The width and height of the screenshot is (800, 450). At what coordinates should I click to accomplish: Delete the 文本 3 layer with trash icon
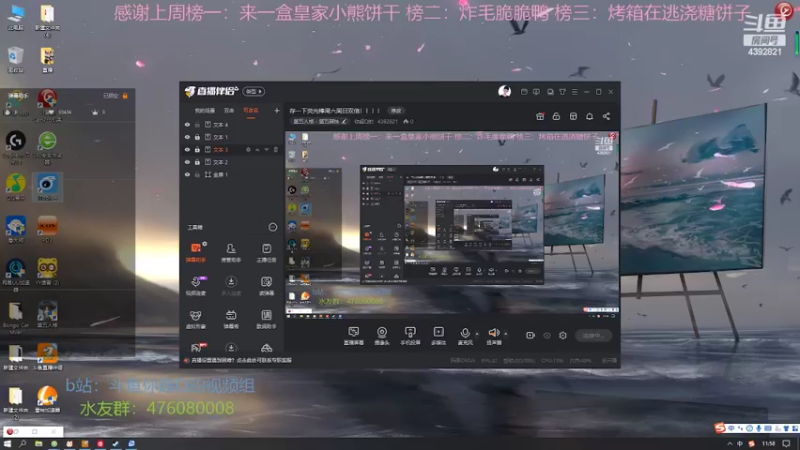[276, 149]
